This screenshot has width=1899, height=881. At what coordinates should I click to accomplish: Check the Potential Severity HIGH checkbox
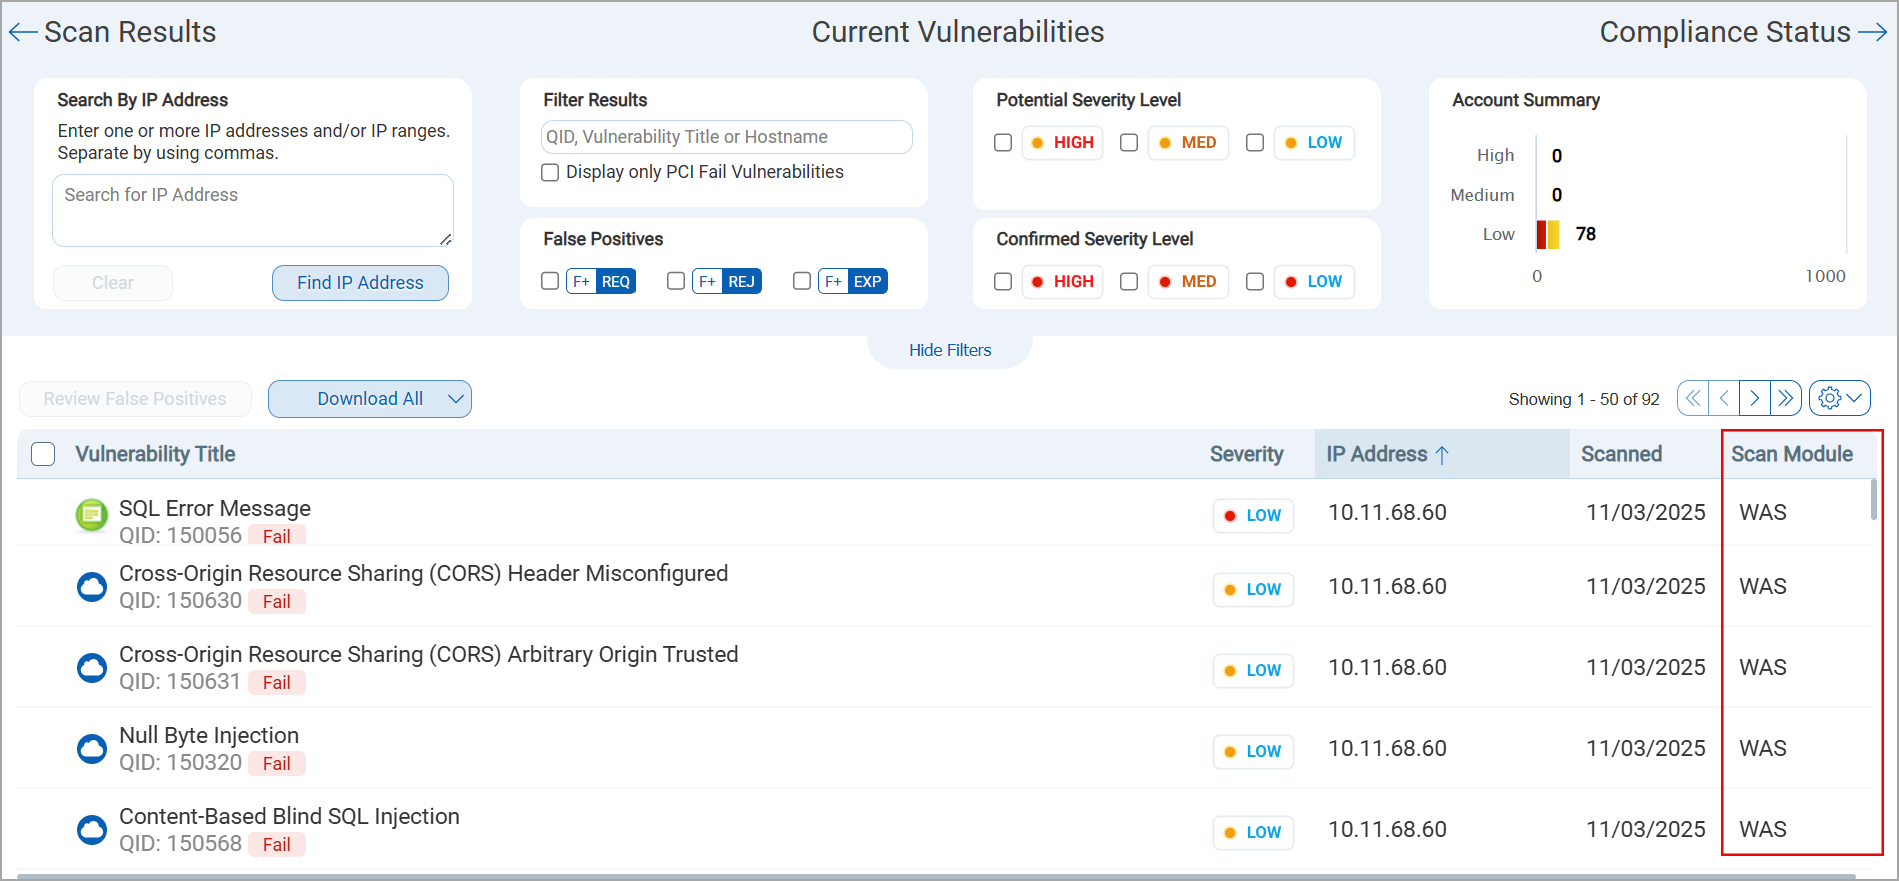(1003, 143)
